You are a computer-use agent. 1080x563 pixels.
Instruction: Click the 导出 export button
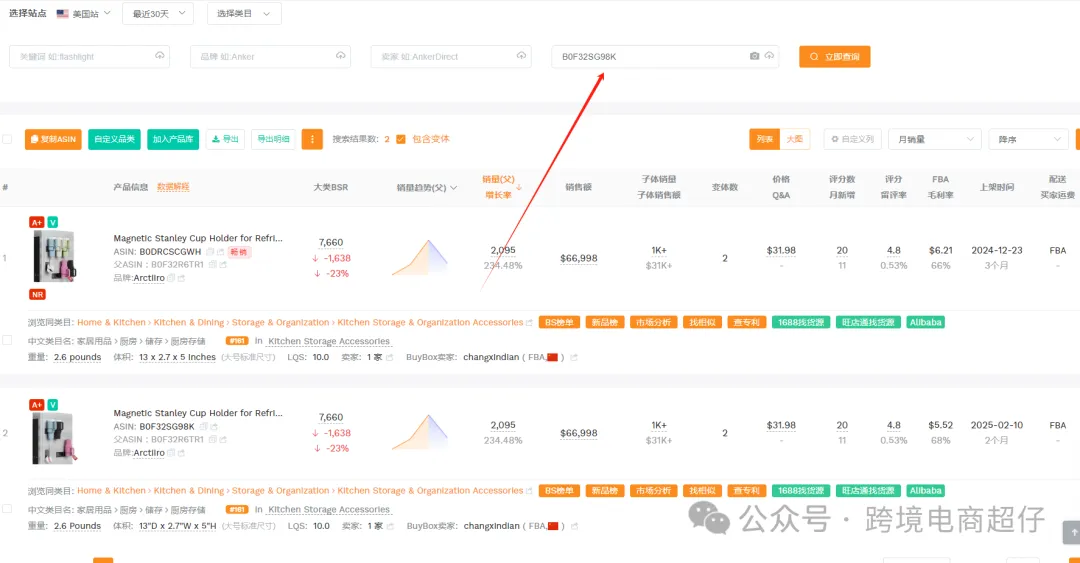[225, 139]
